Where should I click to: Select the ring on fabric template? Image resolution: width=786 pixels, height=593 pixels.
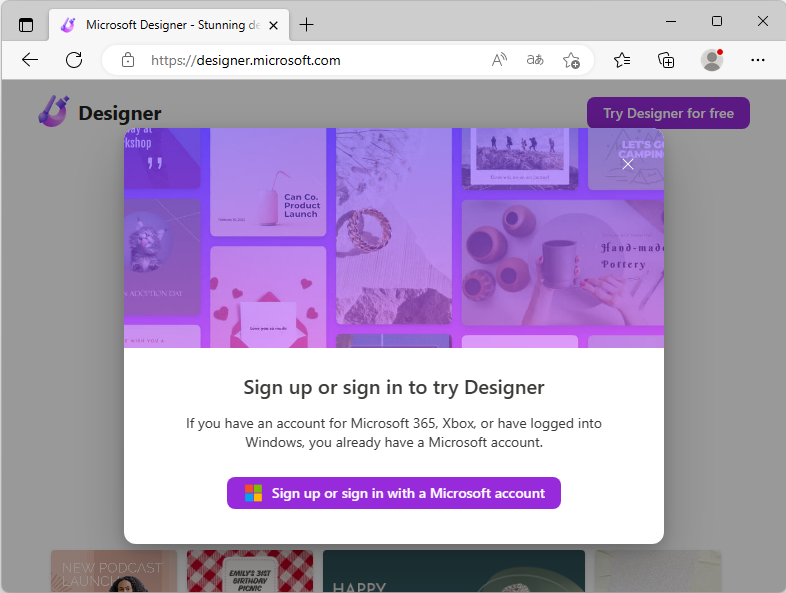(x=394, y=227)
